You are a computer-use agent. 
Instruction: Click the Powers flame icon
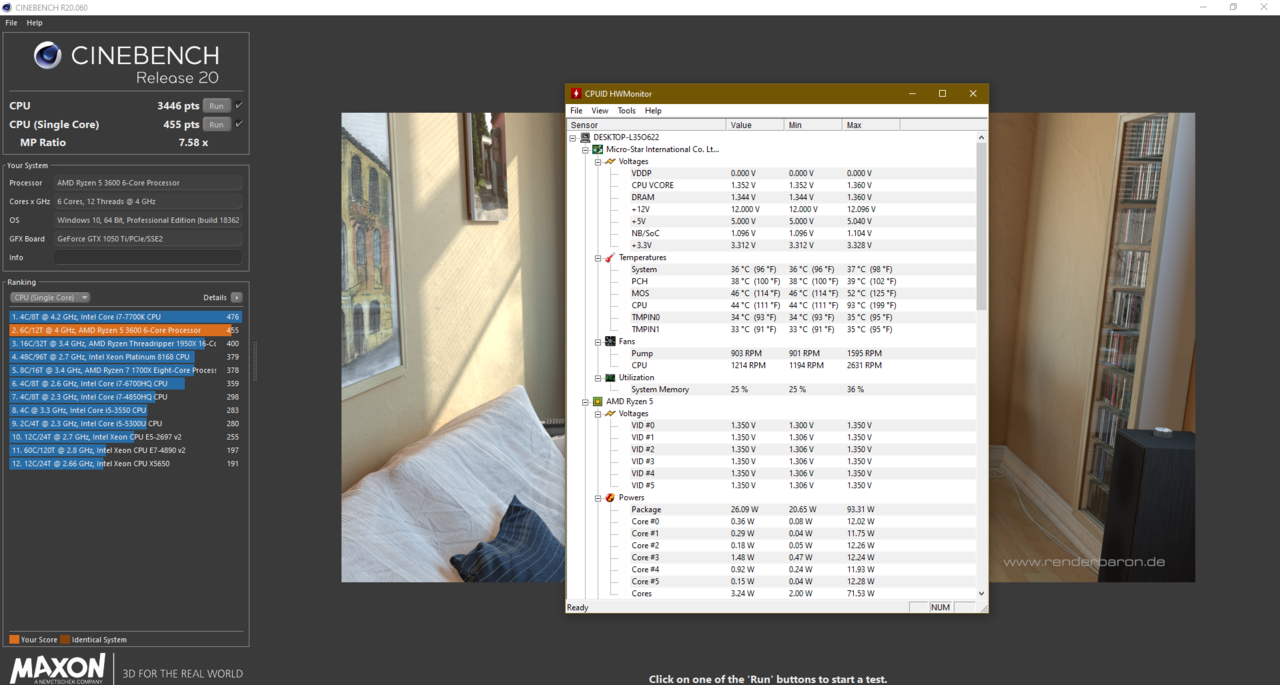610,497
